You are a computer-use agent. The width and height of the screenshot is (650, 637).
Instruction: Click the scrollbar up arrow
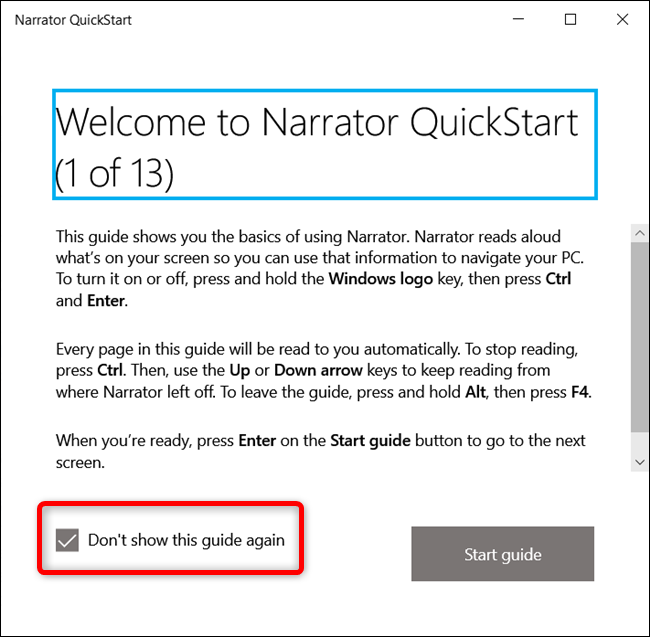click(x=640, y=233)
